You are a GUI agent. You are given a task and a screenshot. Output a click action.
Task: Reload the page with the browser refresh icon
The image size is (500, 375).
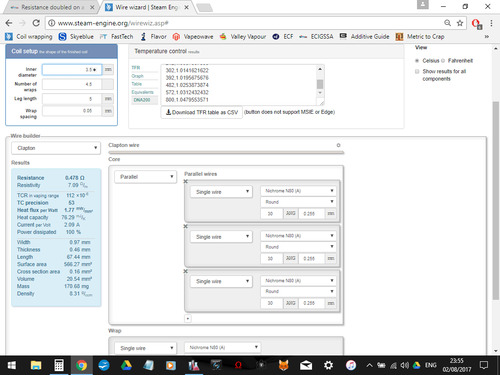[36, 23]
